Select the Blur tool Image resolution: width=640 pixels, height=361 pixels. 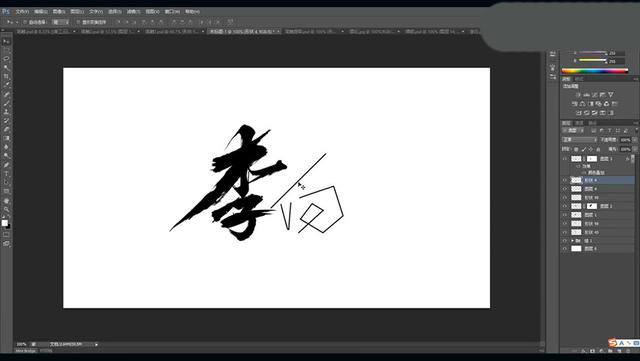pyautogui.click(x=6, y=147)
